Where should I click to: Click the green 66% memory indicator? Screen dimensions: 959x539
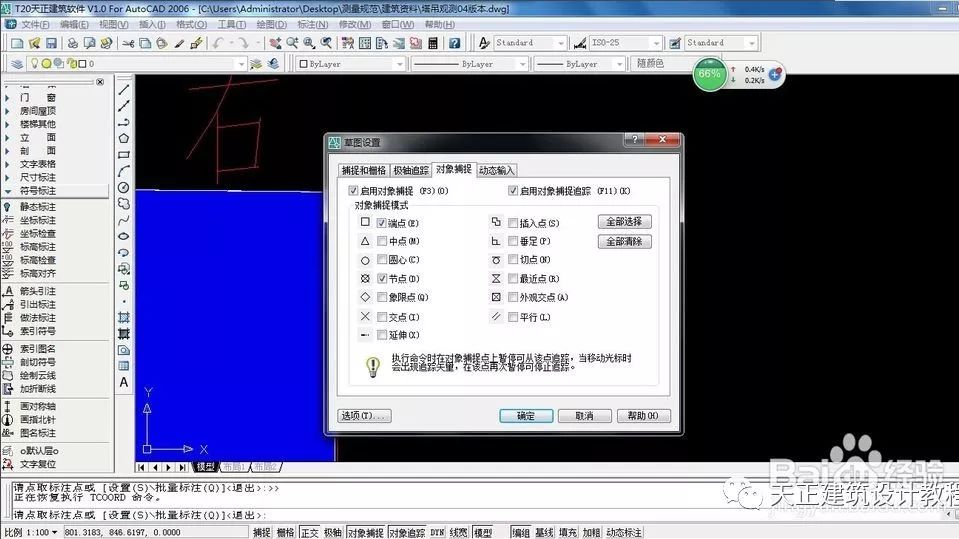(709, 75)
